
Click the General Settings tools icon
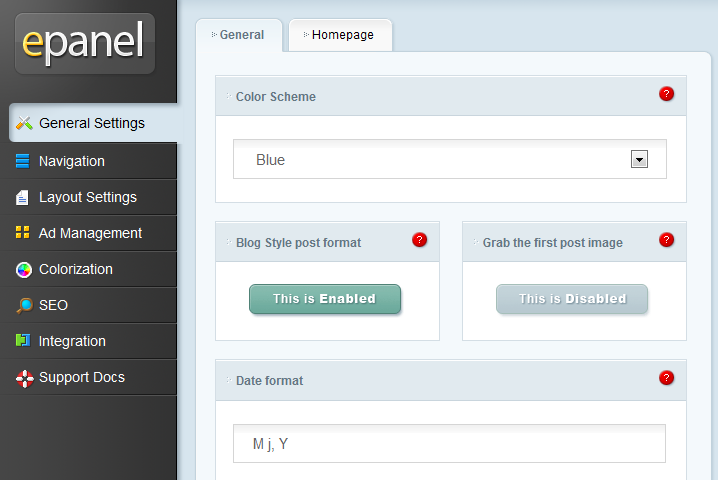tap(24, 123)
